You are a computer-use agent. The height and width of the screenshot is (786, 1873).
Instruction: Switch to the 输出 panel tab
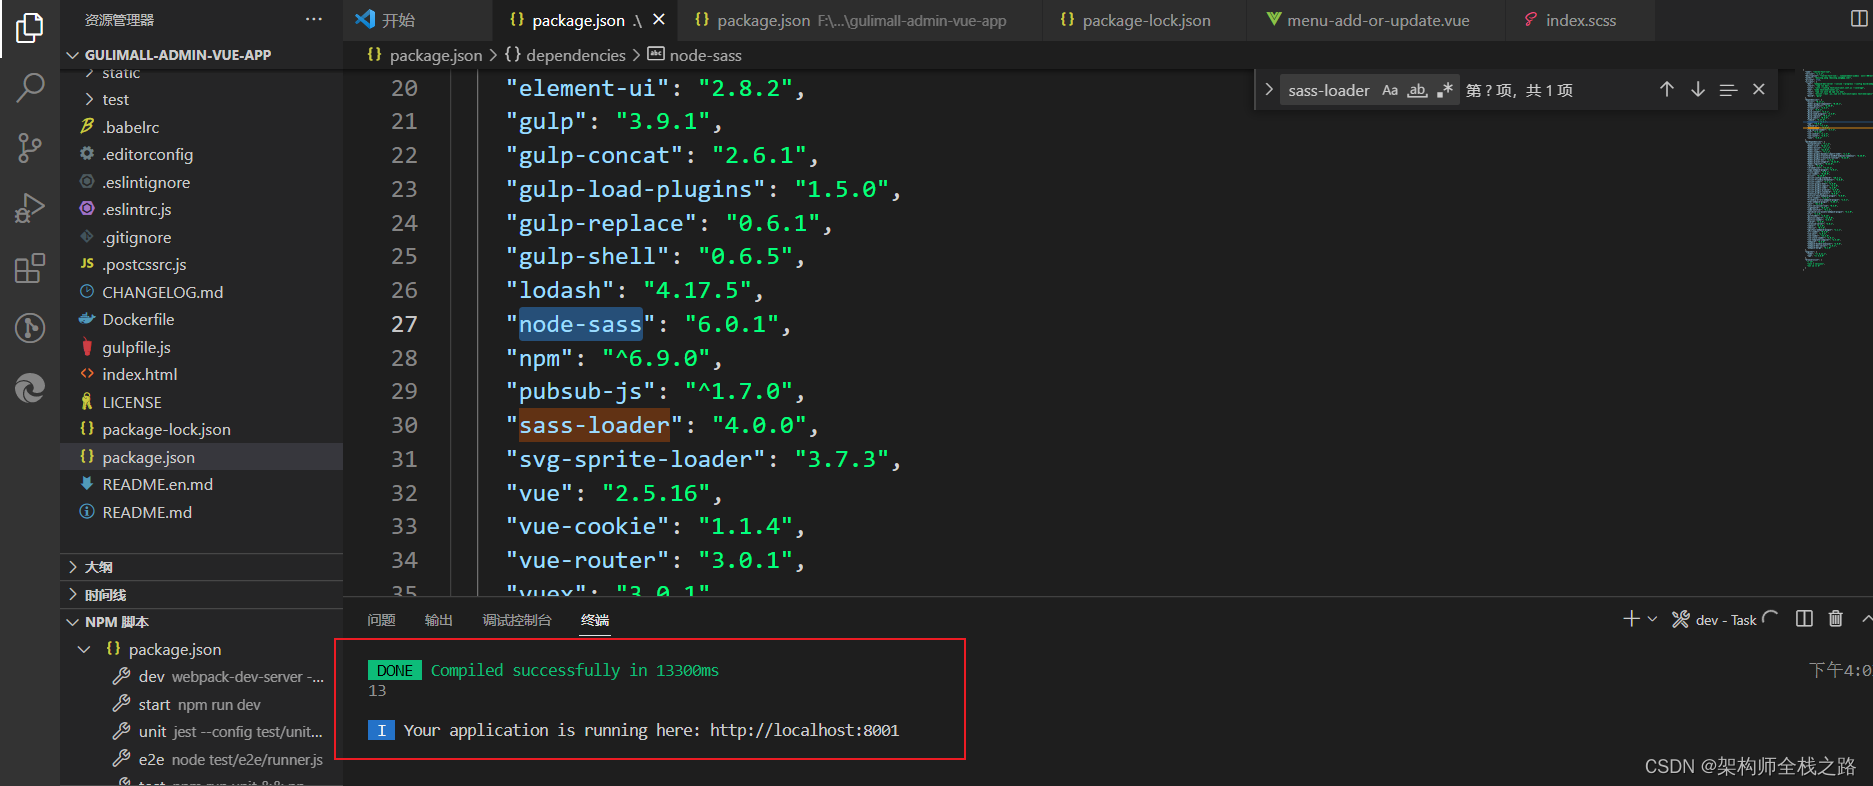[438, 620]
